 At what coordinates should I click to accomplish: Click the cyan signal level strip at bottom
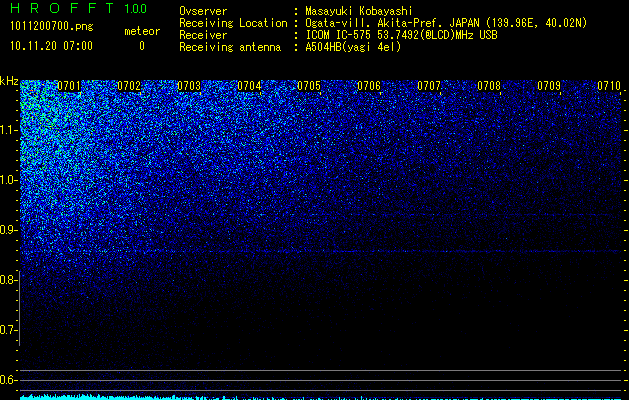321,397
